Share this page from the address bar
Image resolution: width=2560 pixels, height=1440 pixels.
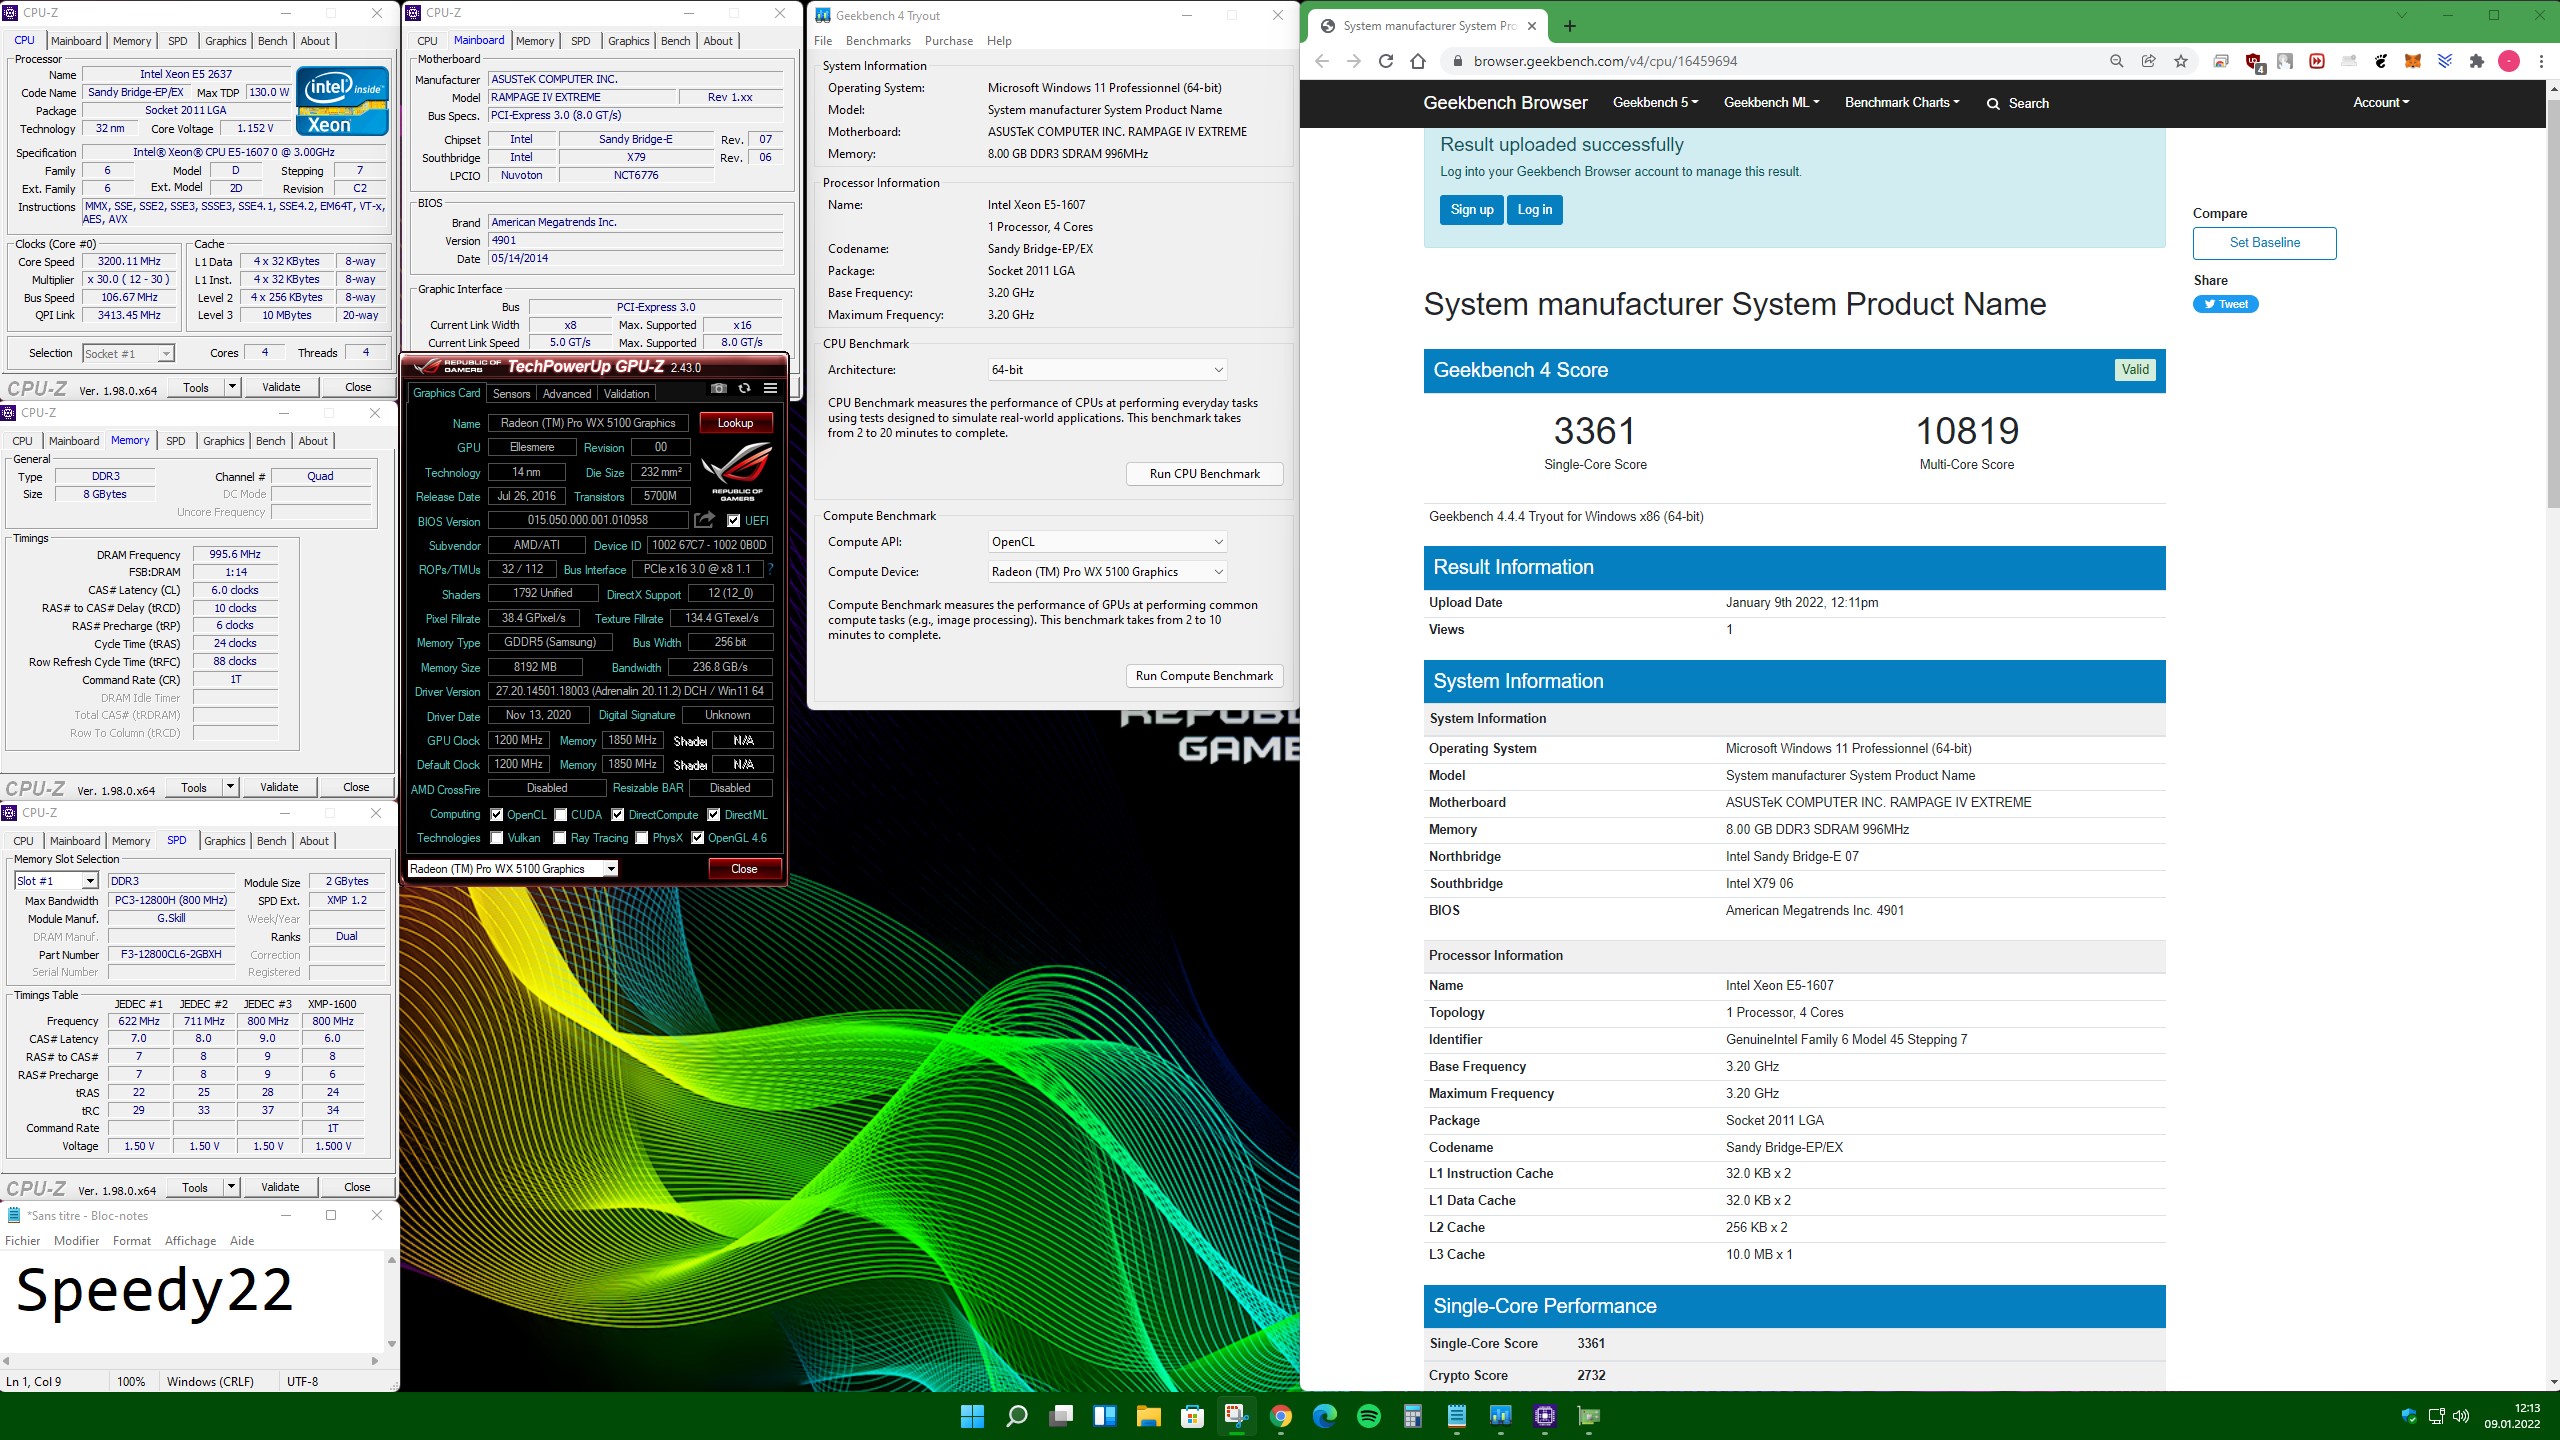[x=2148, y=61]
